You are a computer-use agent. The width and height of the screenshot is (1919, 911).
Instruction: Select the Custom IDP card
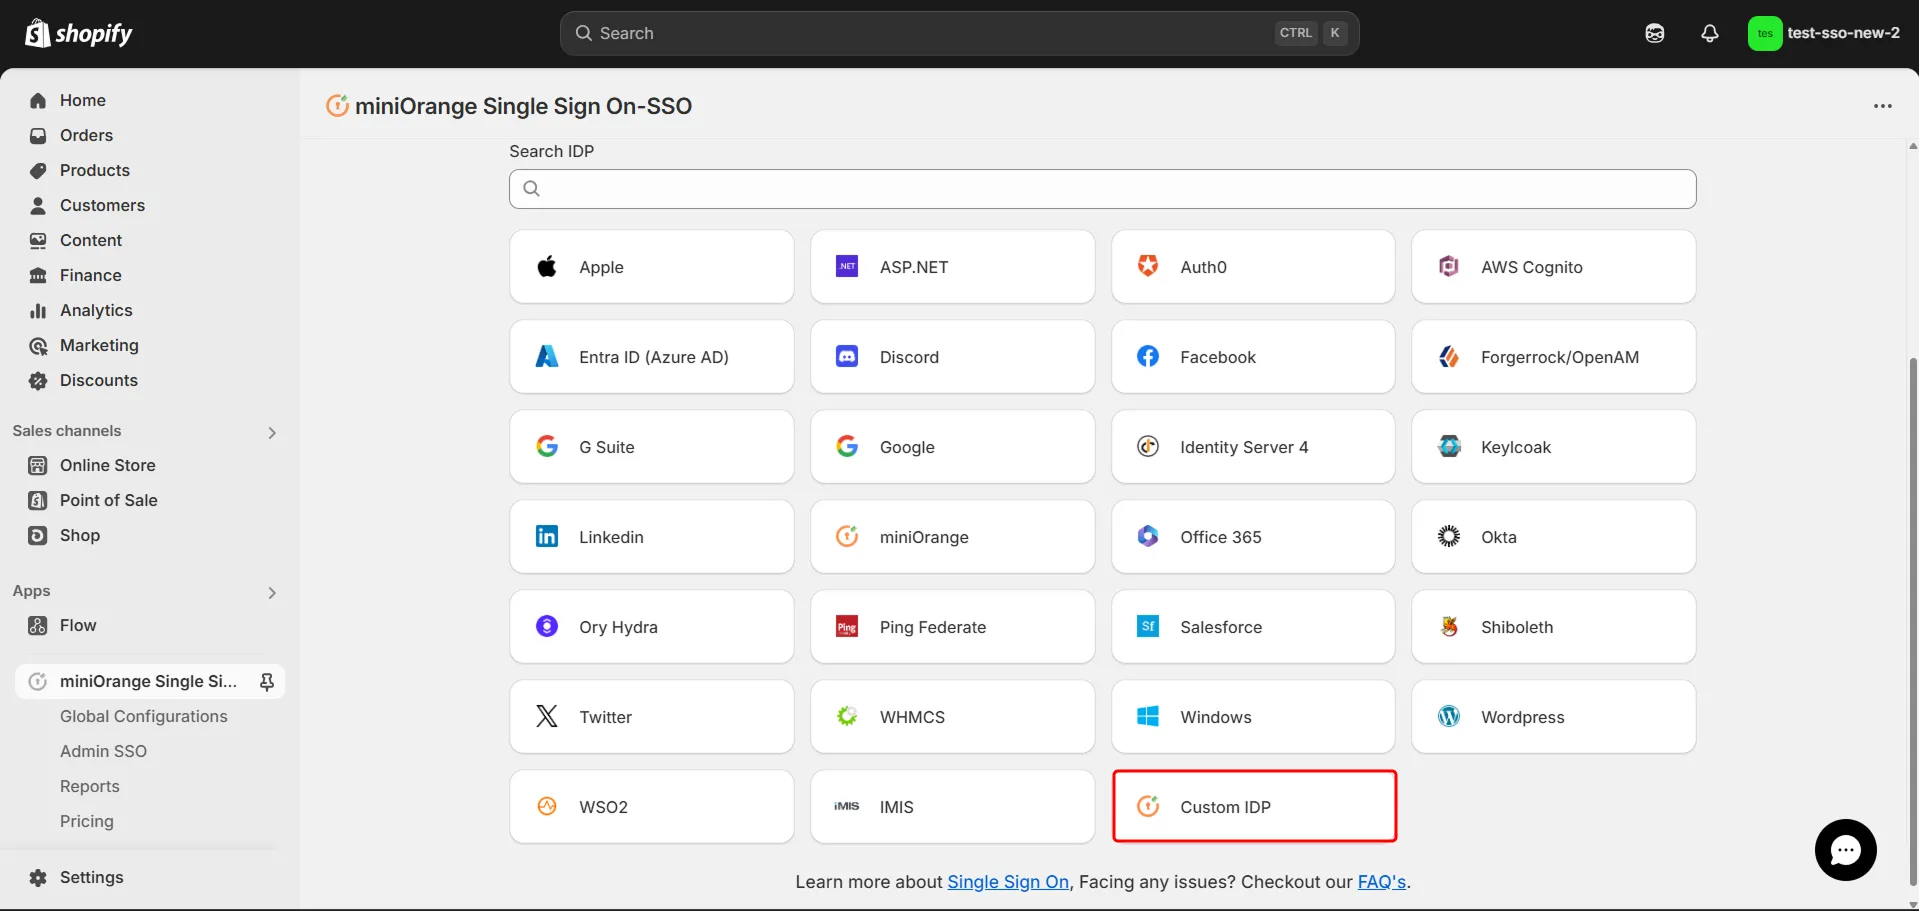[1254, 806]
